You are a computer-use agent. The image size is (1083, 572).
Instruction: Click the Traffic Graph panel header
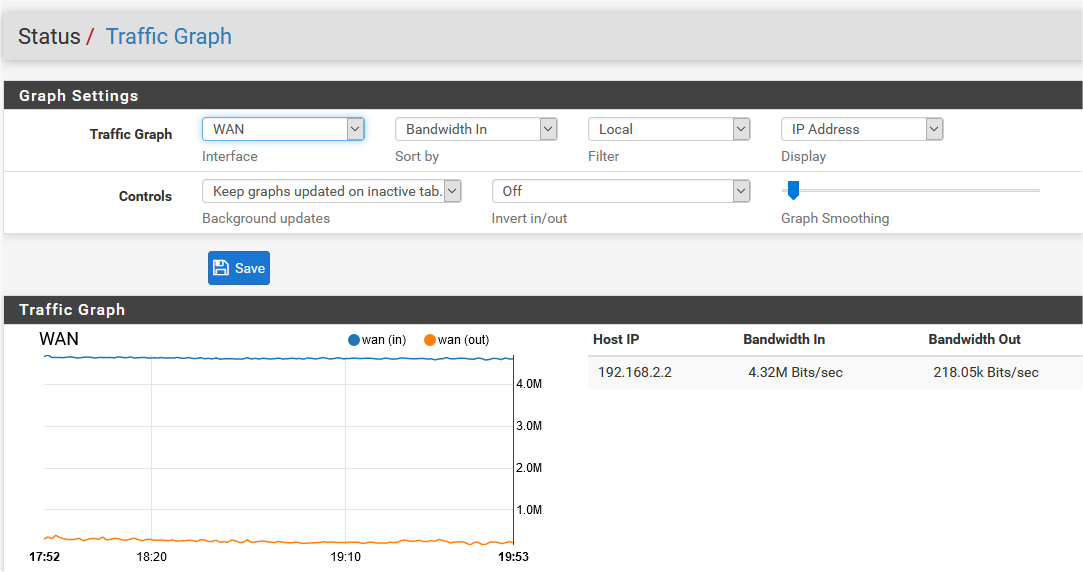coord(543,310)
